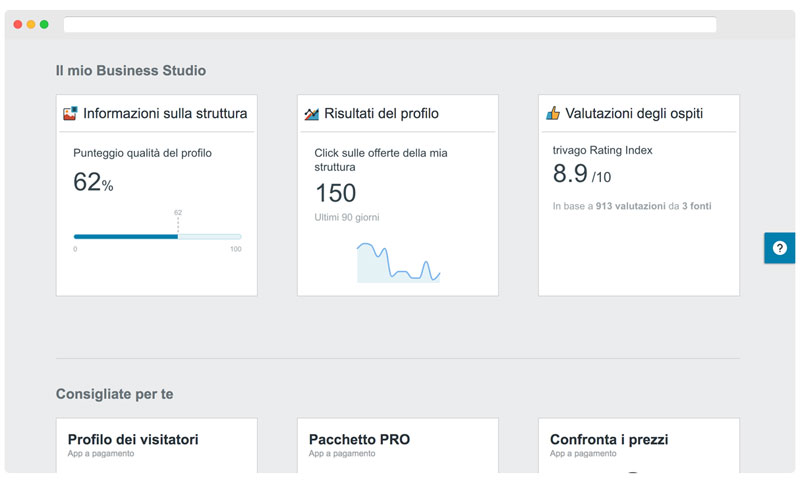Open the Confronta i prezzi app card
Screen dimensions: 800x483
point(638,445)
